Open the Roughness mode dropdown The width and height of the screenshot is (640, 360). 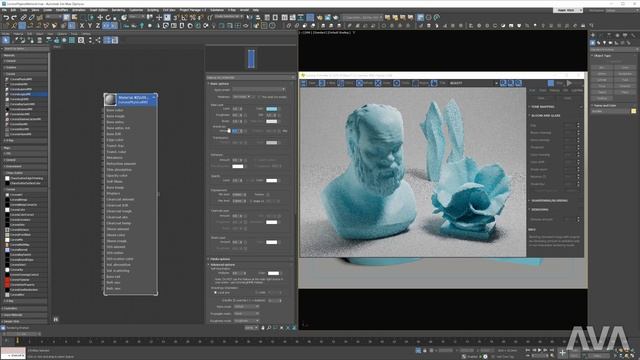(247, 321)
